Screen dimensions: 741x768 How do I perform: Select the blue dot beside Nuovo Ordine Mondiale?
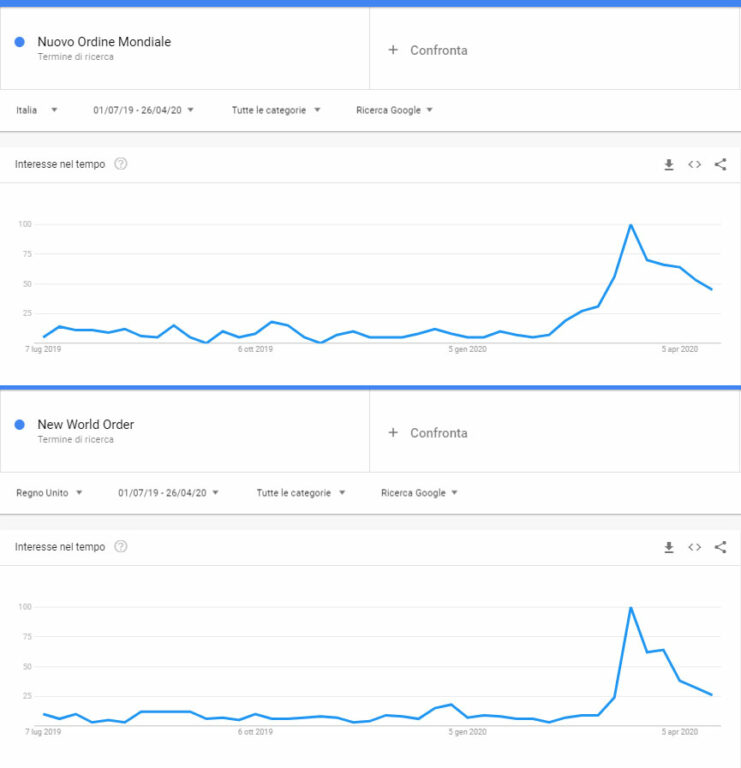point(20,42)
